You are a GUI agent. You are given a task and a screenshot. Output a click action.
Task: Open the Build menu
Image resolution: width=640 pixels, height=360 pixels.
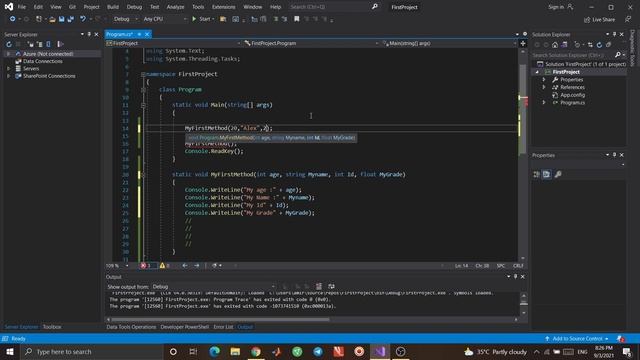(x=113, y=7)
